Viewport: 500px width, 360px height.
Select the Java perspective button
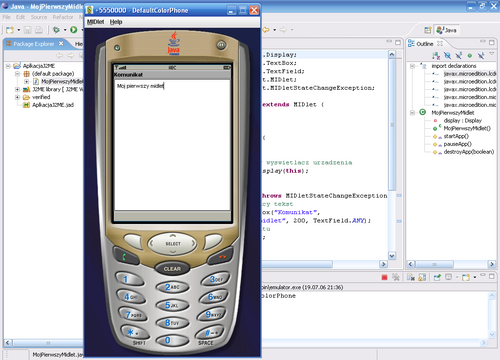tap(447, 30)
